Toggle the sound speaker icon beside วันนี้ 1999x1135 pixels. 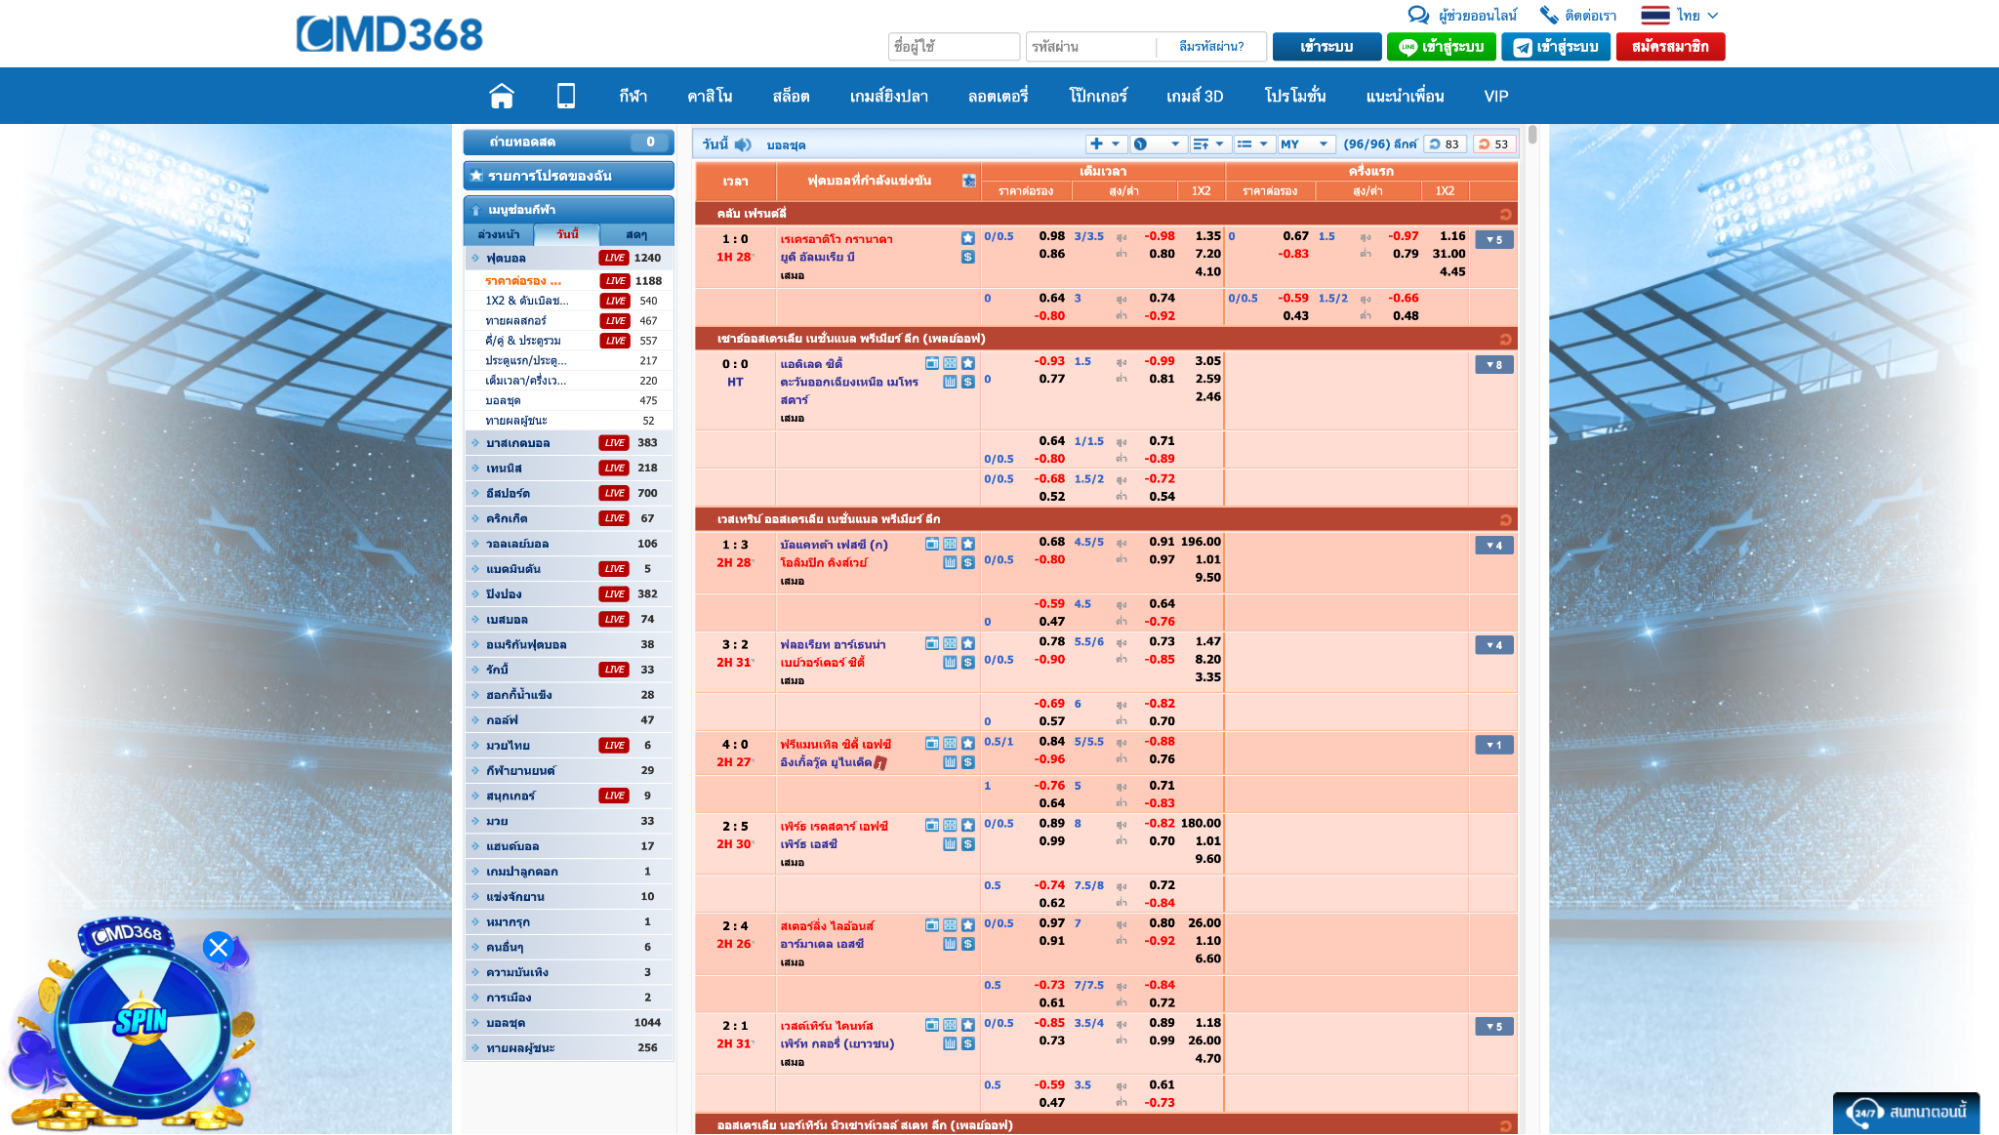pos(743,145)
